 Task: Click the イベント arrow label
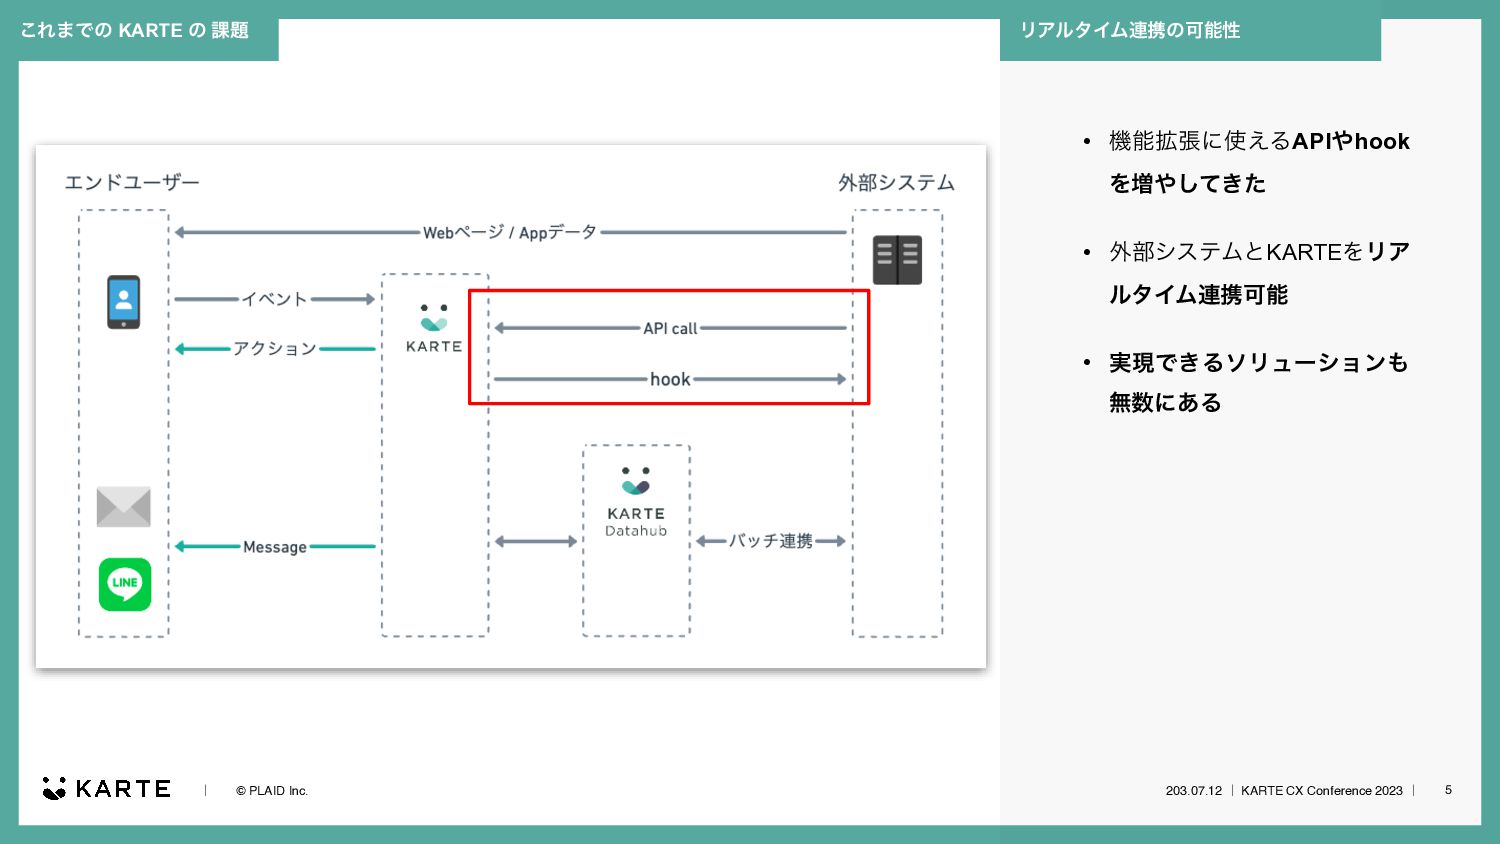274,299
